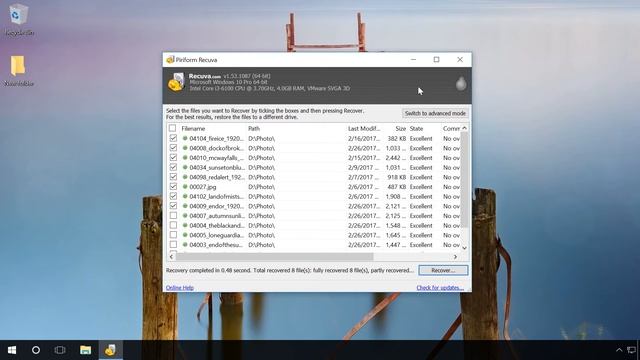The image size is (640, 360).
Task: Uncheck the 04098_redalert file checkbox
Action: (173, 177)
